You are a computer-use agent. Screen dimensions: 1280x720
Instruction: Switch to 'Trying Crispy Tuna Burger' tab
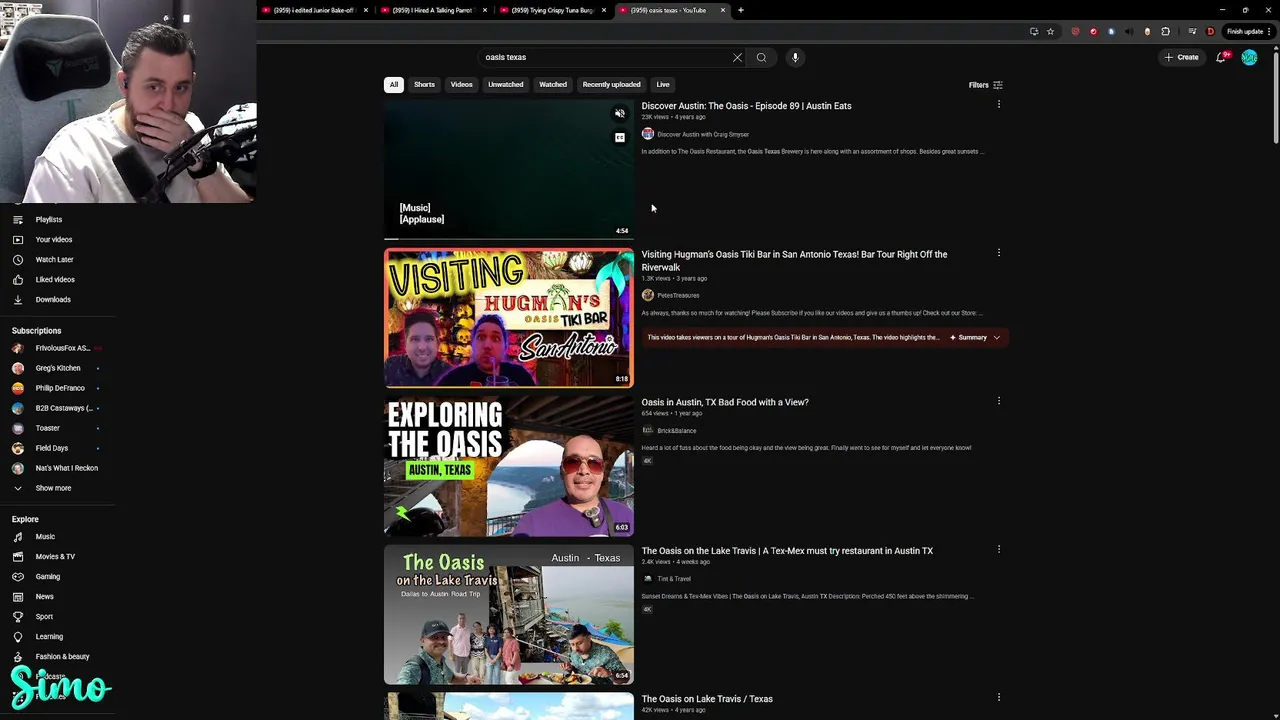[553, 10]
